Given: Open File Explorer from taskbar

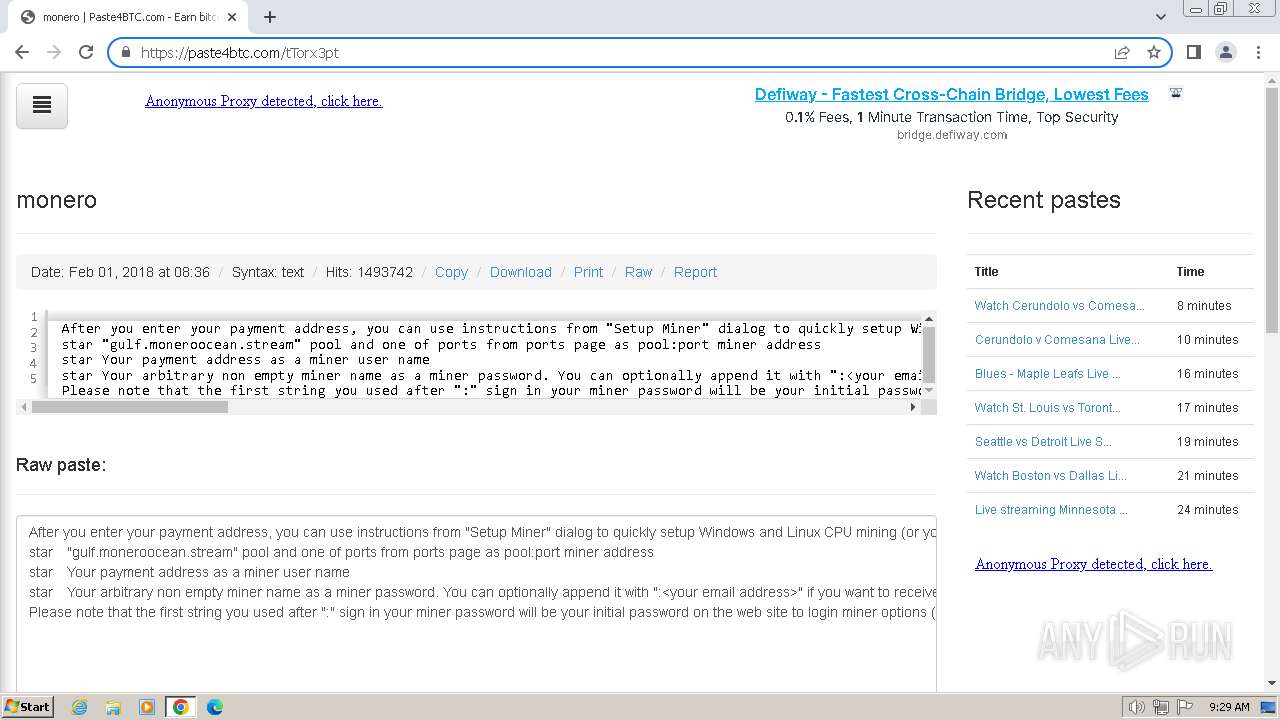Looking at the screenshot, I should point(113,707).
